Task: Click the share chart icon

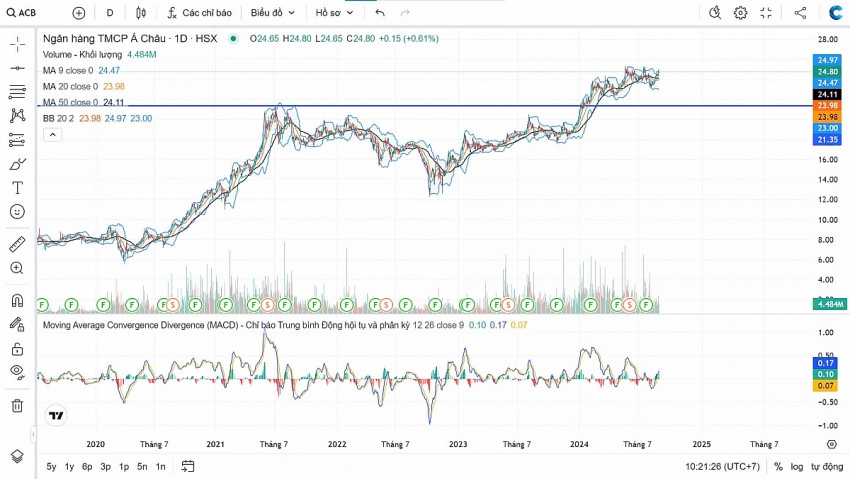Action: coord(800,13)
